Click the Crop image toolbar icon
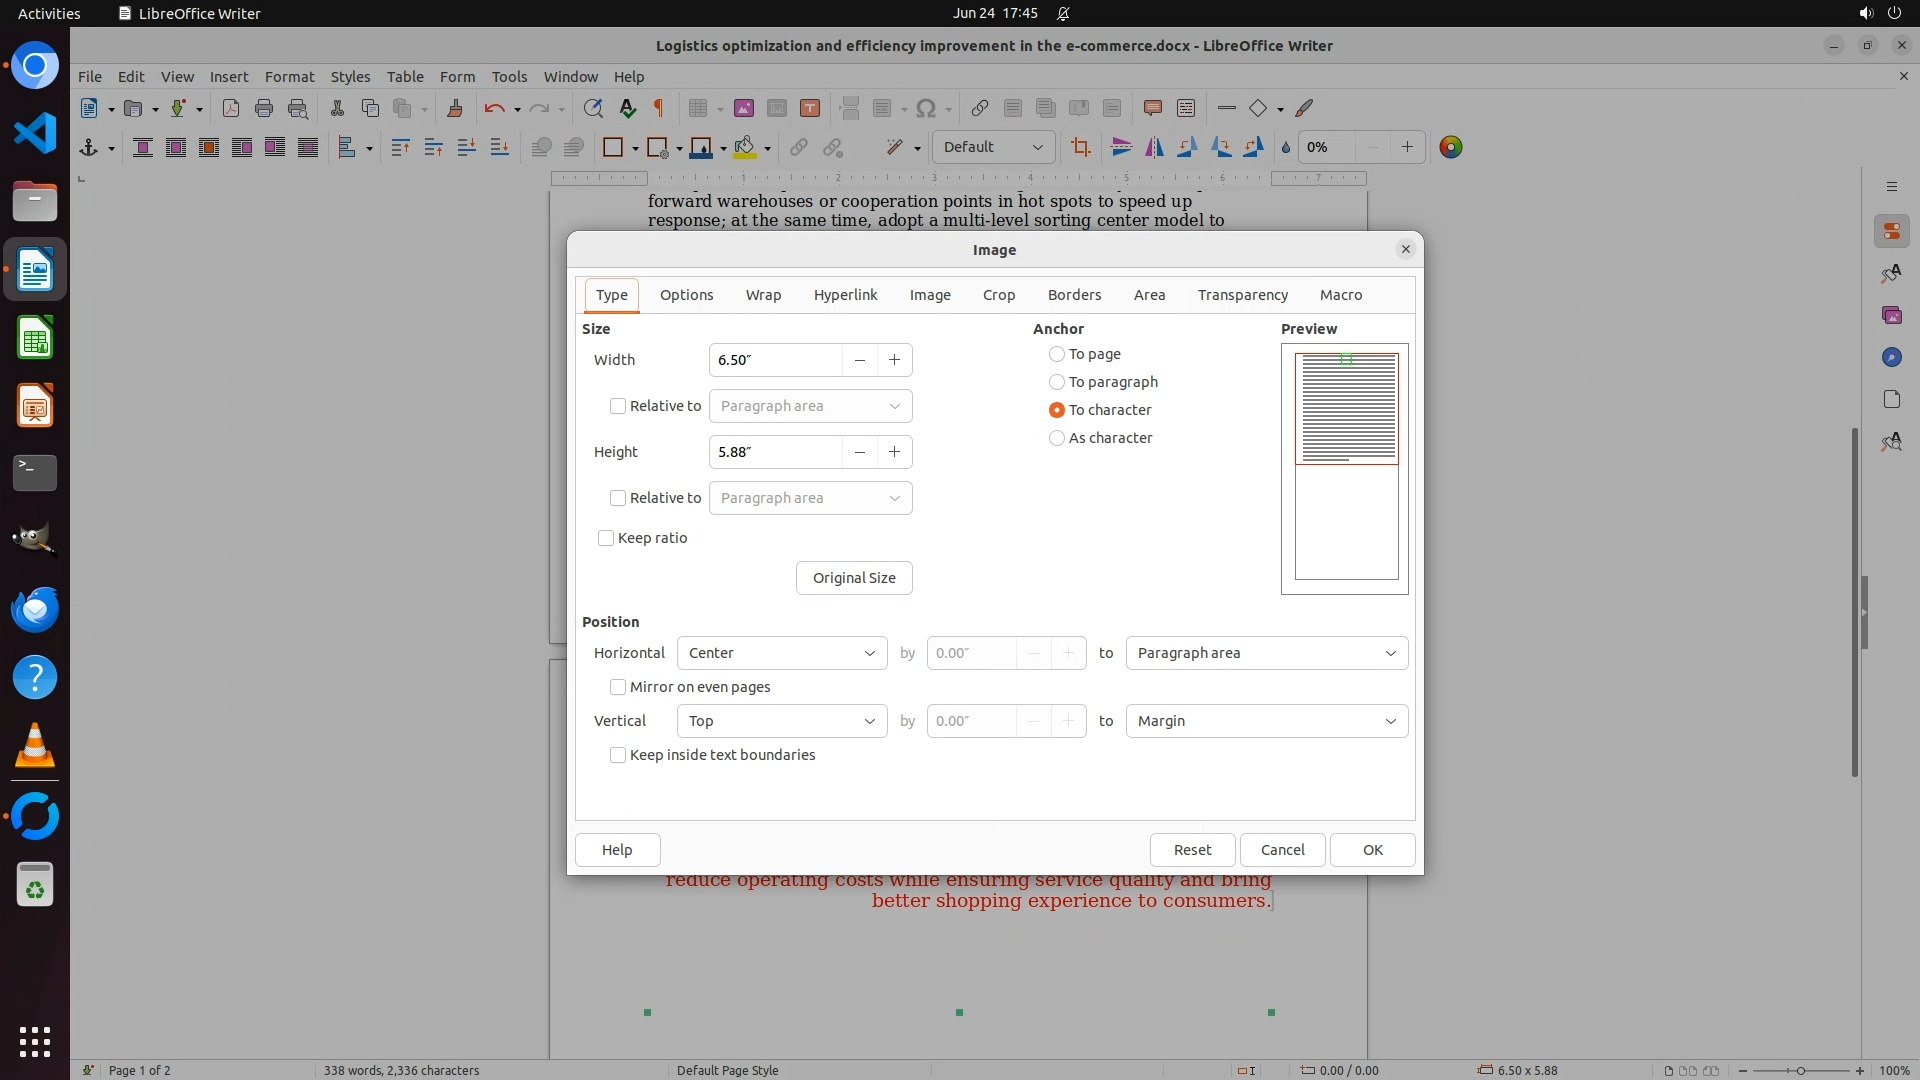The width and height of the screenshot is (1920, 1080). [x=1080, y=147]
